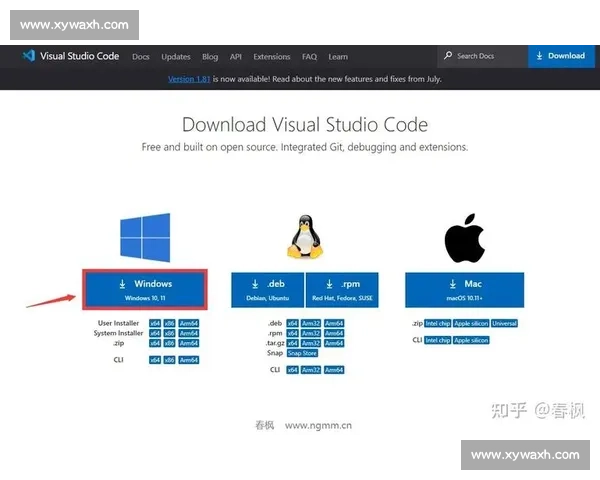
Task: Select Arm32 for Linux CLI row
Action: [x=311, y=370]
